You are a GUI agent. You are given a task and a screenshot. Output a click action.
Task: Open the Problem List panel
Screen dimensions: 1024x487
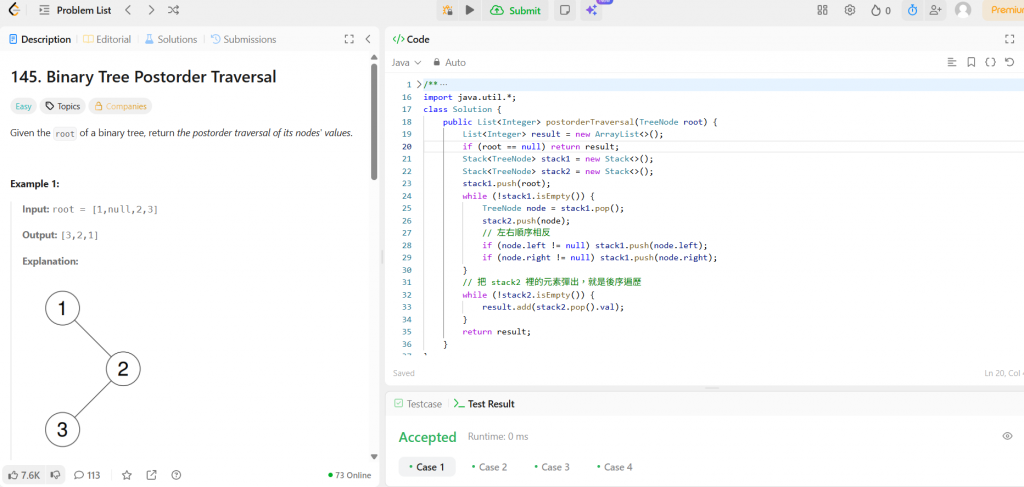pyautogui.click(x=75, y=10)
